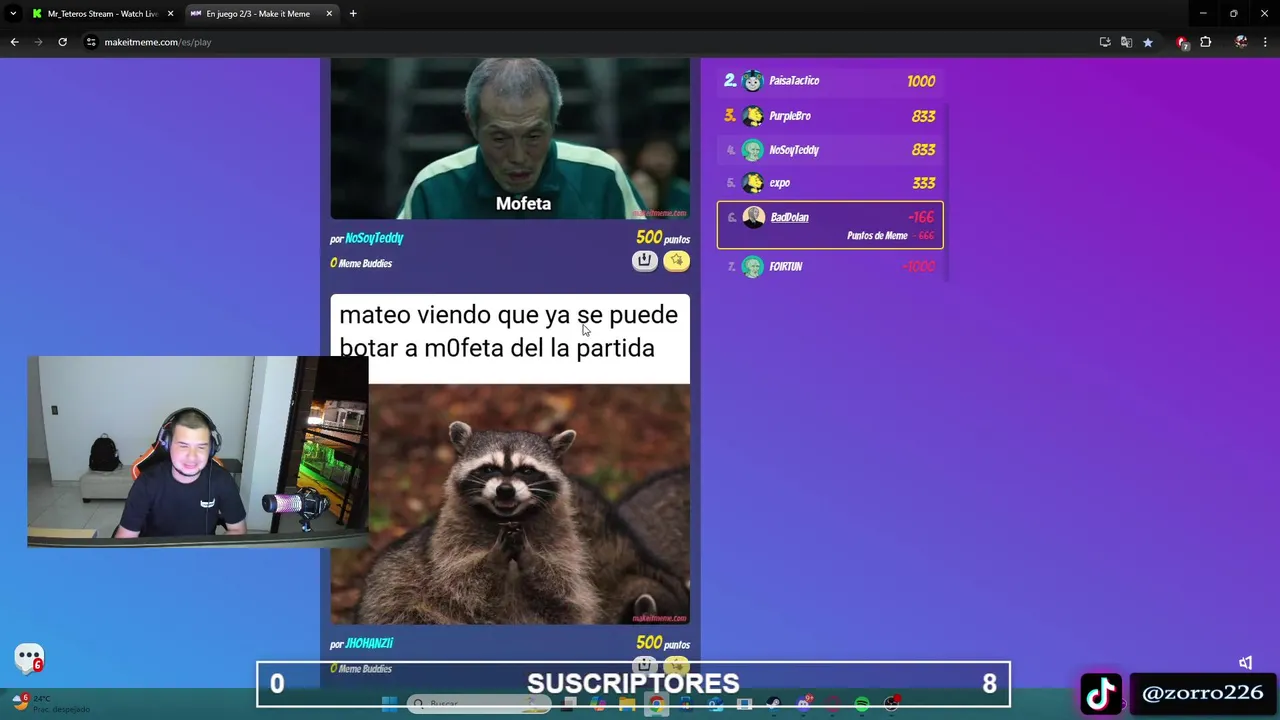Screen dimensions: 1280x720
Task: Click PurpleBro's avatar icon
Action: 753,116
